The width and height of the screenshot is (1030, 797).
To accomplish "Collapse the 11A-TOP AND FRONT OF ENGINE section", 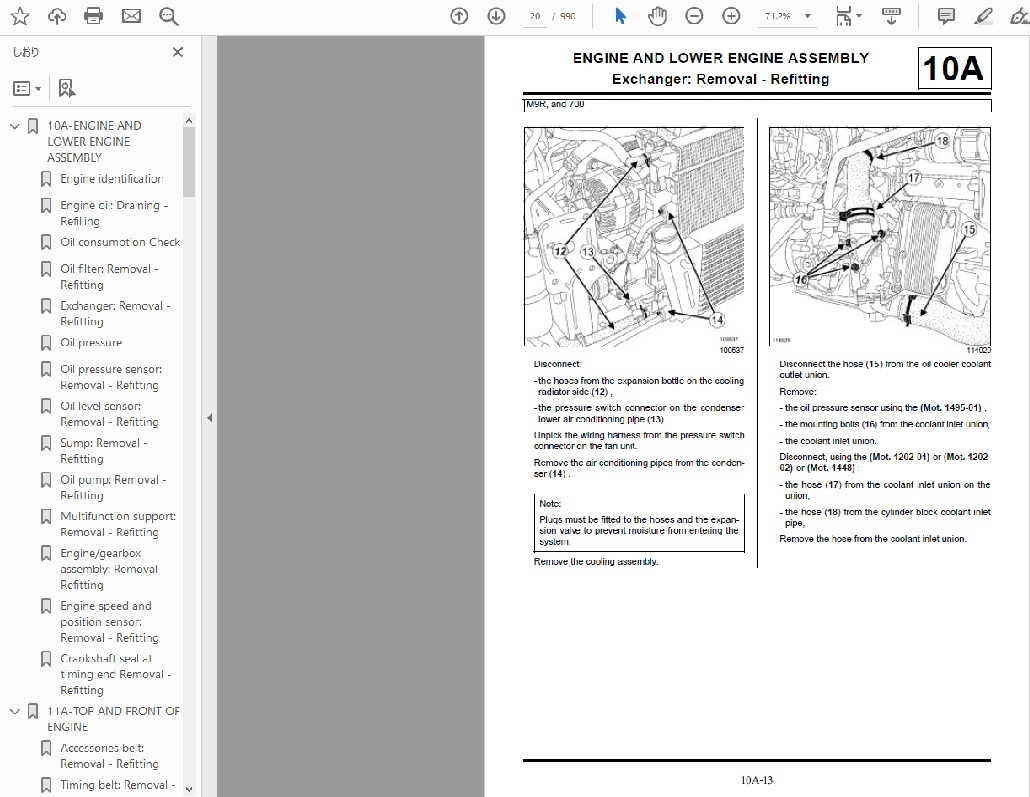I will pyautogui.click(x=15, y=712).
